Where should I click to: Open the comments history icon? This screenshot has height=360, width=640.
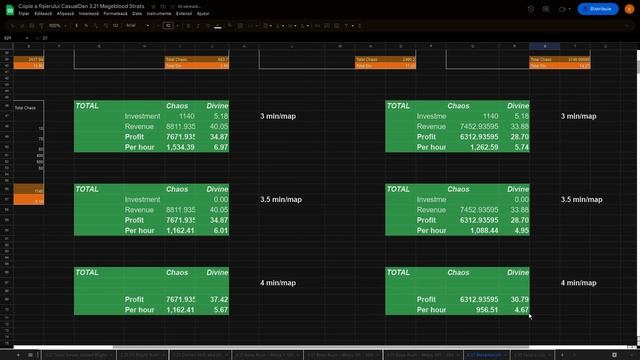tap(546, 9)
